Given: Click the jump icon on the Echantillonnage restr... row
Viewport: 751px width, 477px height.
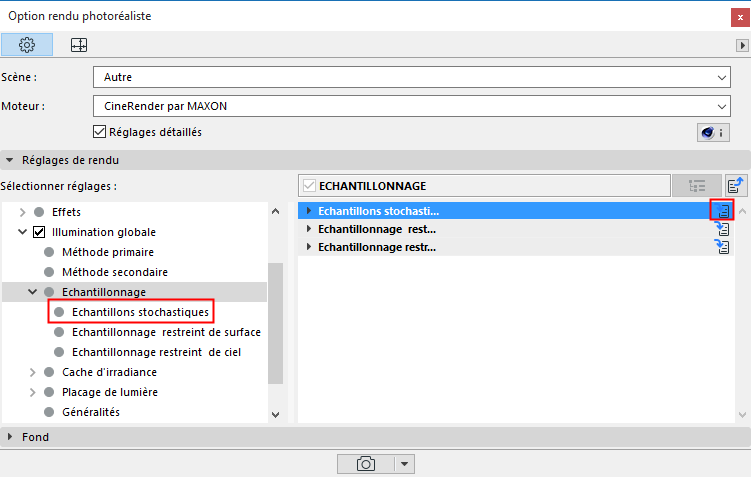Looking at the screenshot, I should (722, 247).
